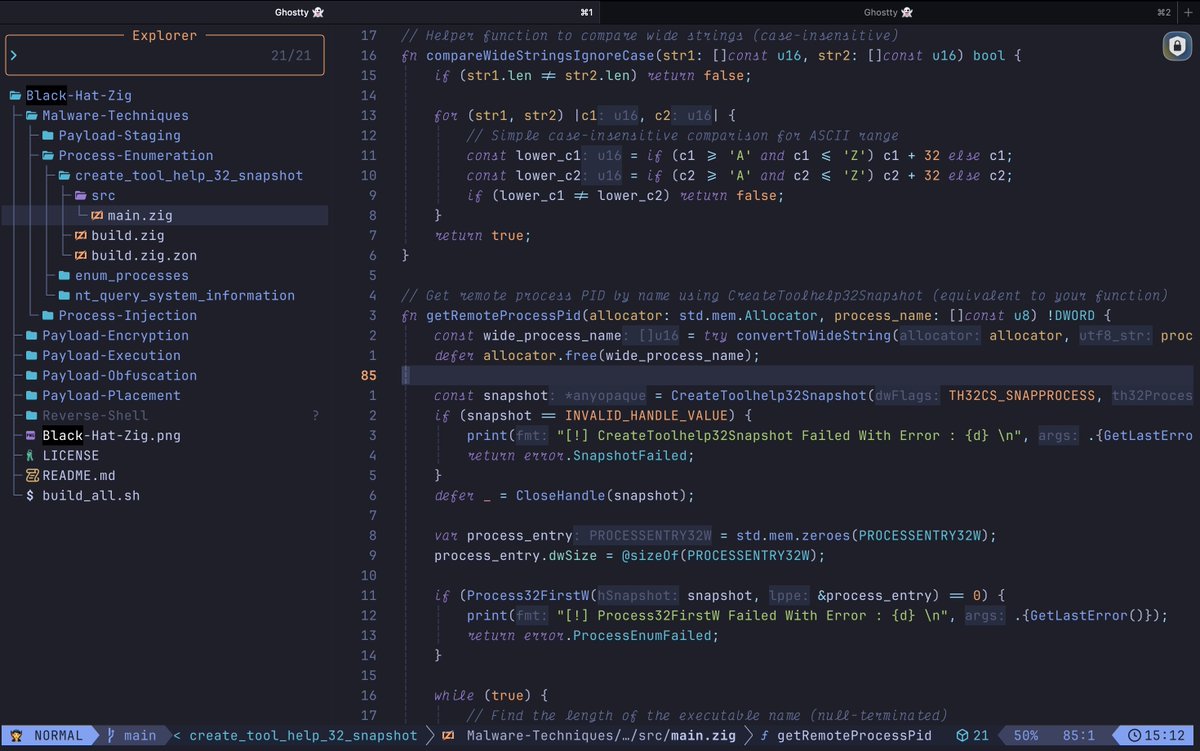1200x751 pixels.
Task: Open the Payload-Encryption folder
Action: point(115,335)
